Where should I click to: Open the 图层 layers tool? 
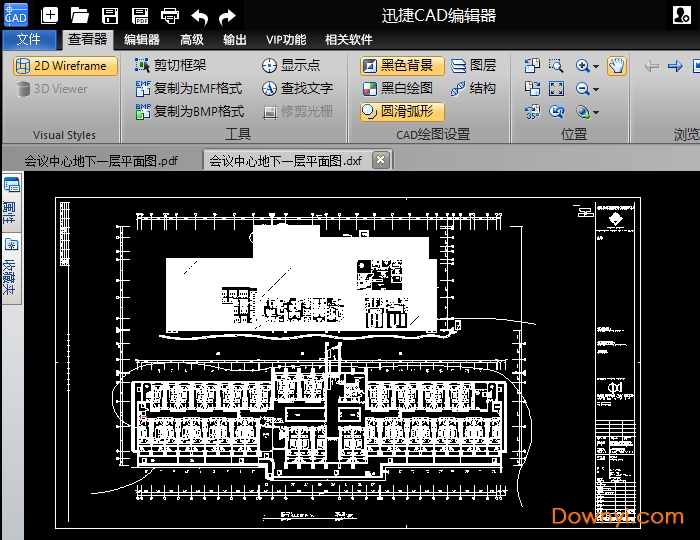click(473, 66)
